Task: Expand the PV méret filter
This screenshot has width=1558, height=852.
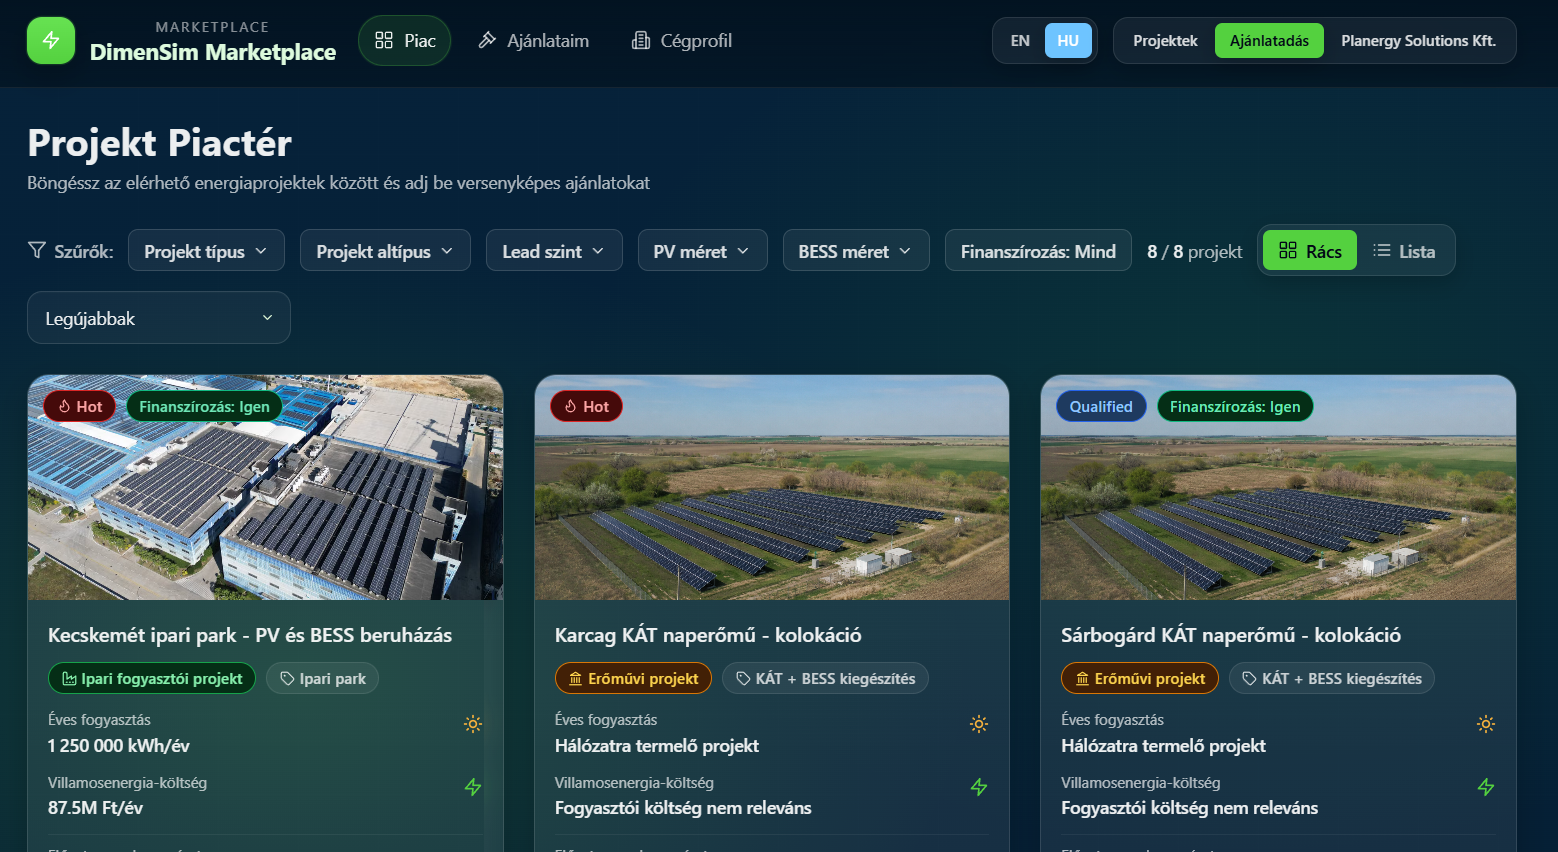Action: pos(702,251)
